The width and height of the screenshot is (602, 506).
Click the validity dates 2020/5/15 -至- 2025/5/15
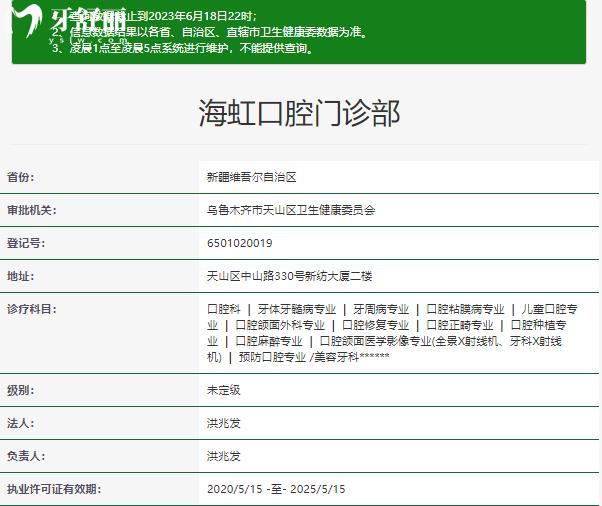click(x=276, y=490)
